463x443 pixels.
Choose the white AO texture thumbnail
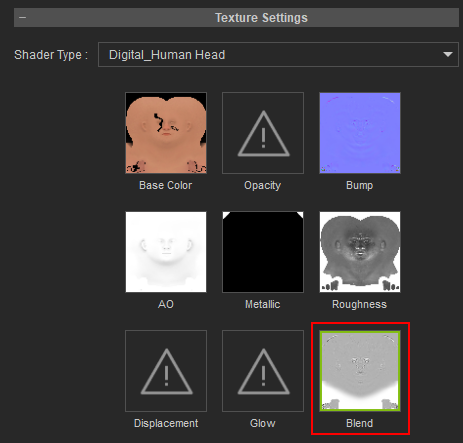pos(166,252)
